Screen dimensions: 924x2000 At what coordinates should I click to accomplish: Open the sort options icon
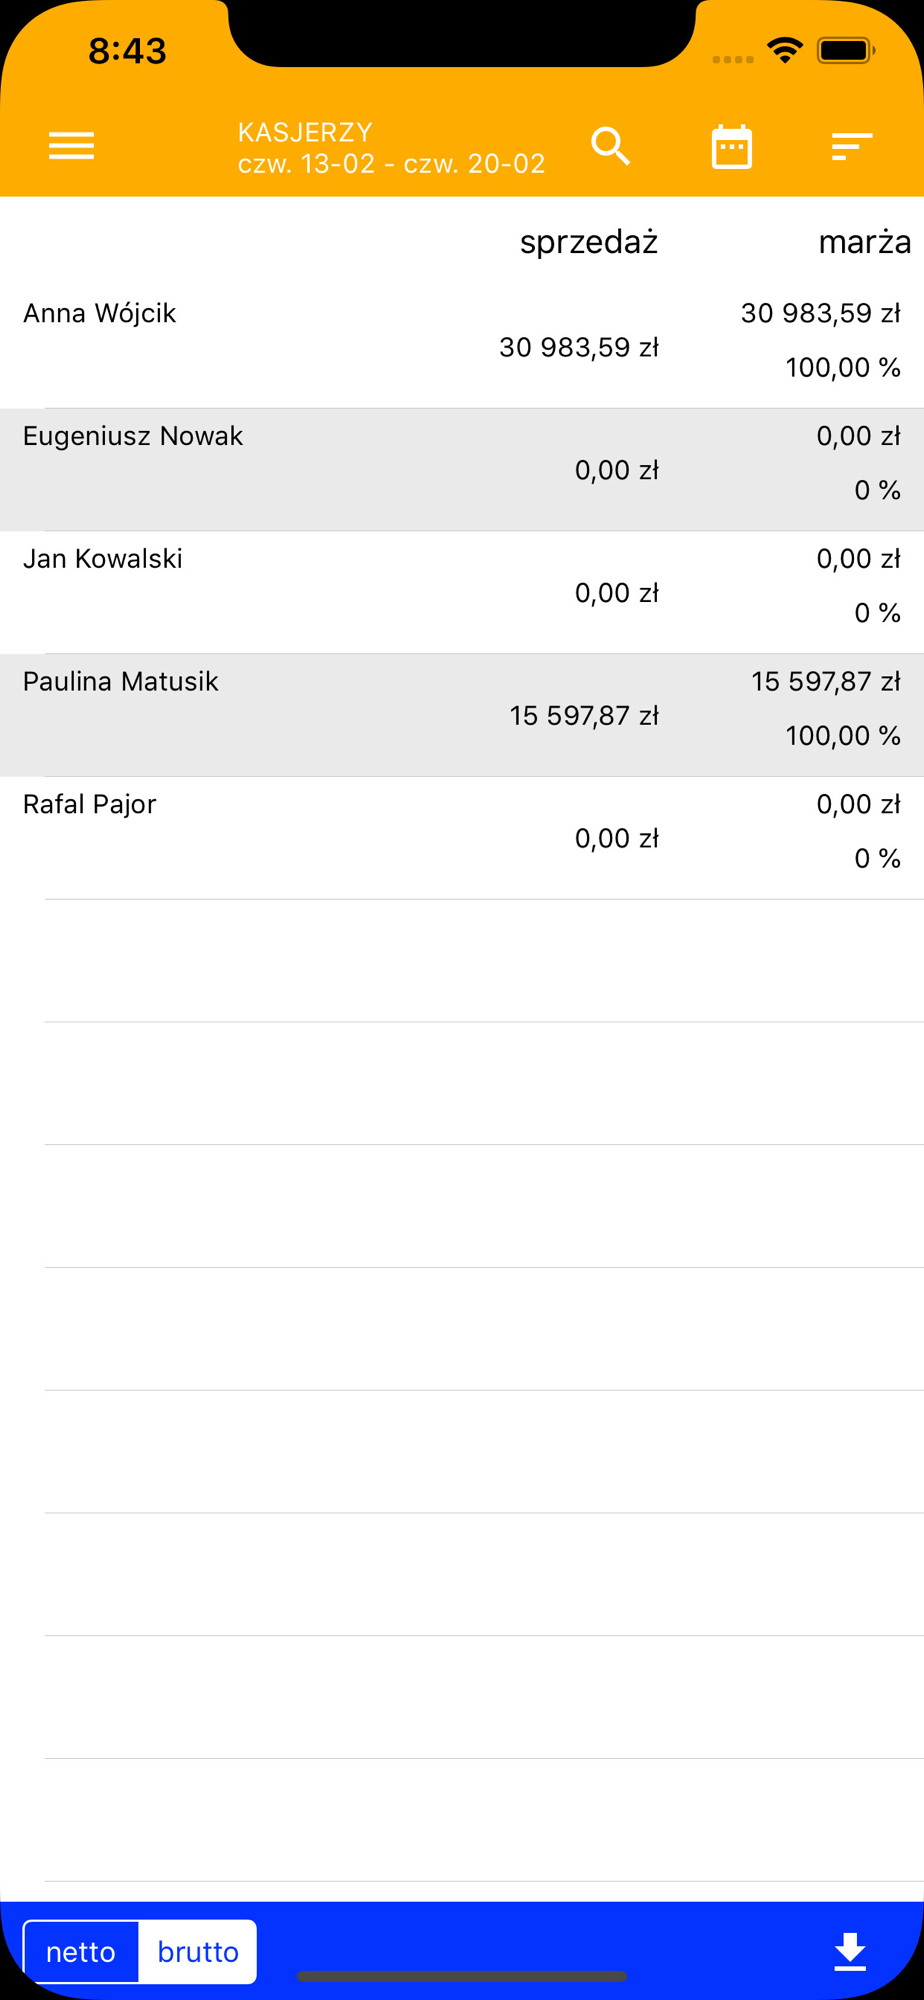(x=852, y=147)
